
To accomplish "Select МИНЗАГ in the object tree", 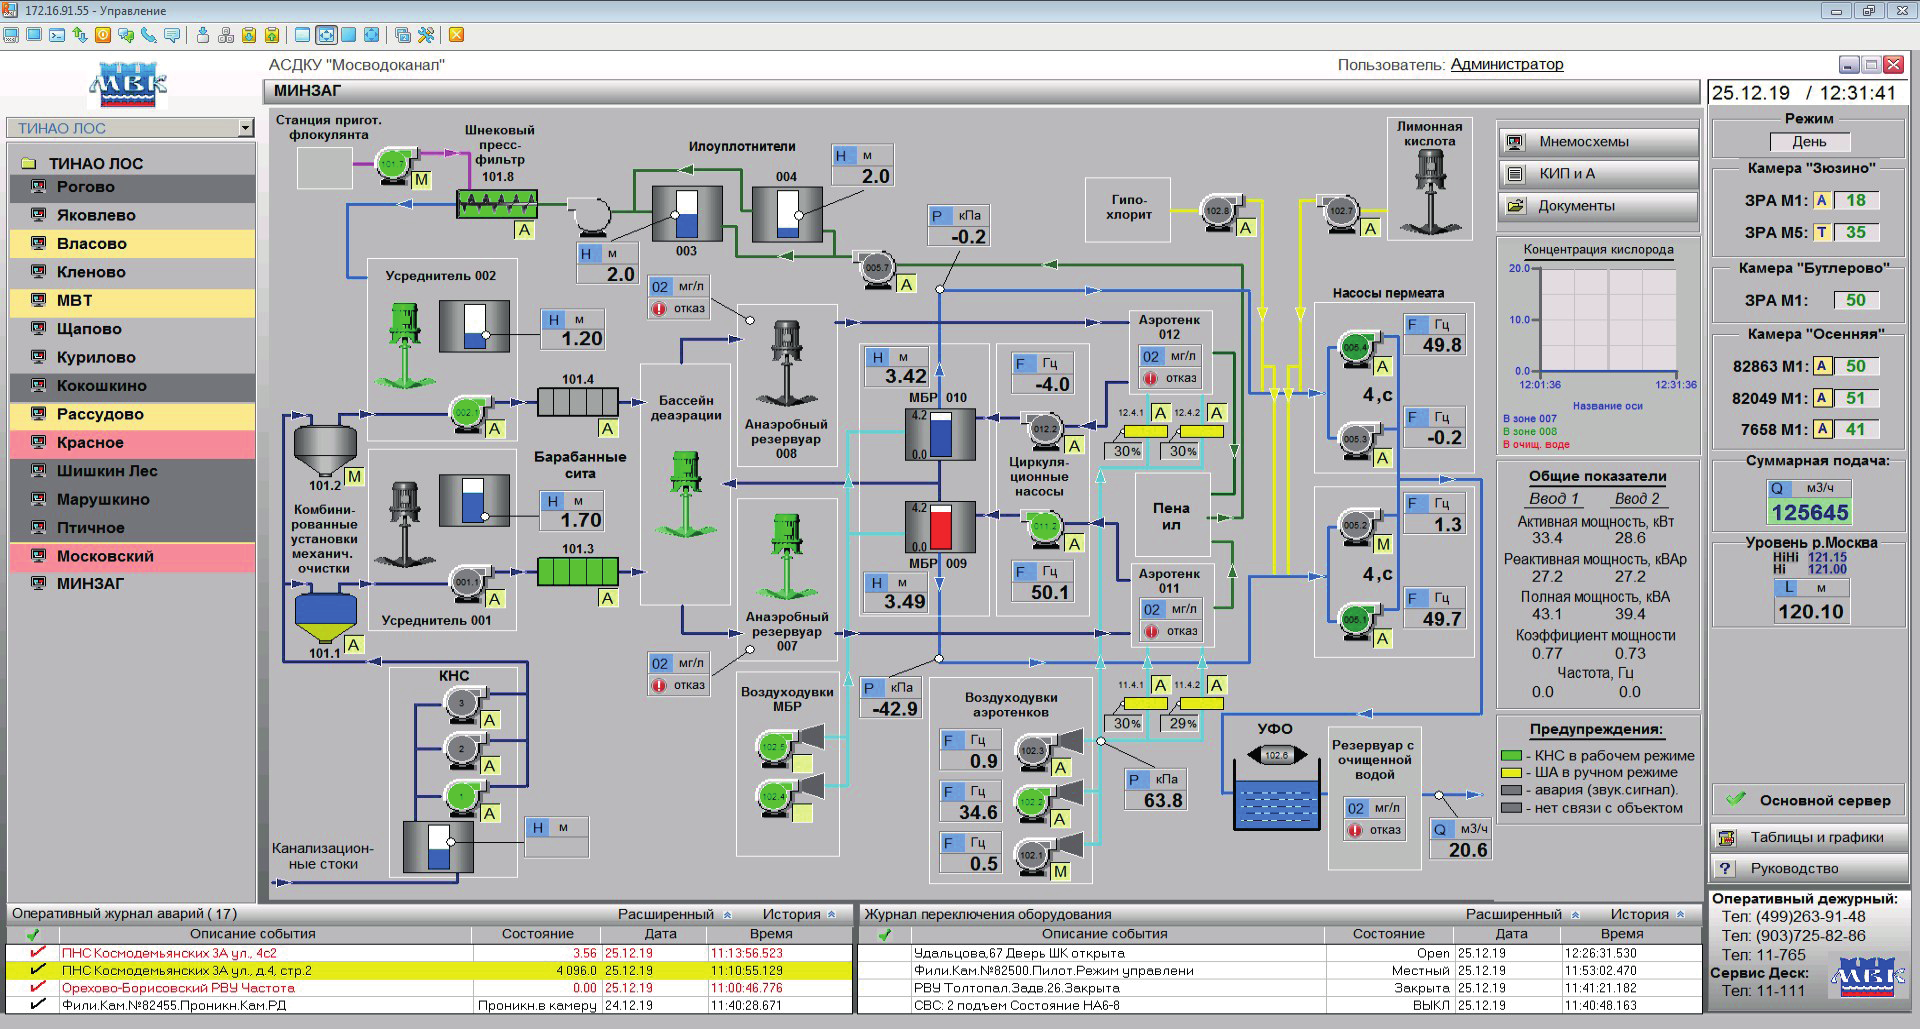I will pos(133,584).
